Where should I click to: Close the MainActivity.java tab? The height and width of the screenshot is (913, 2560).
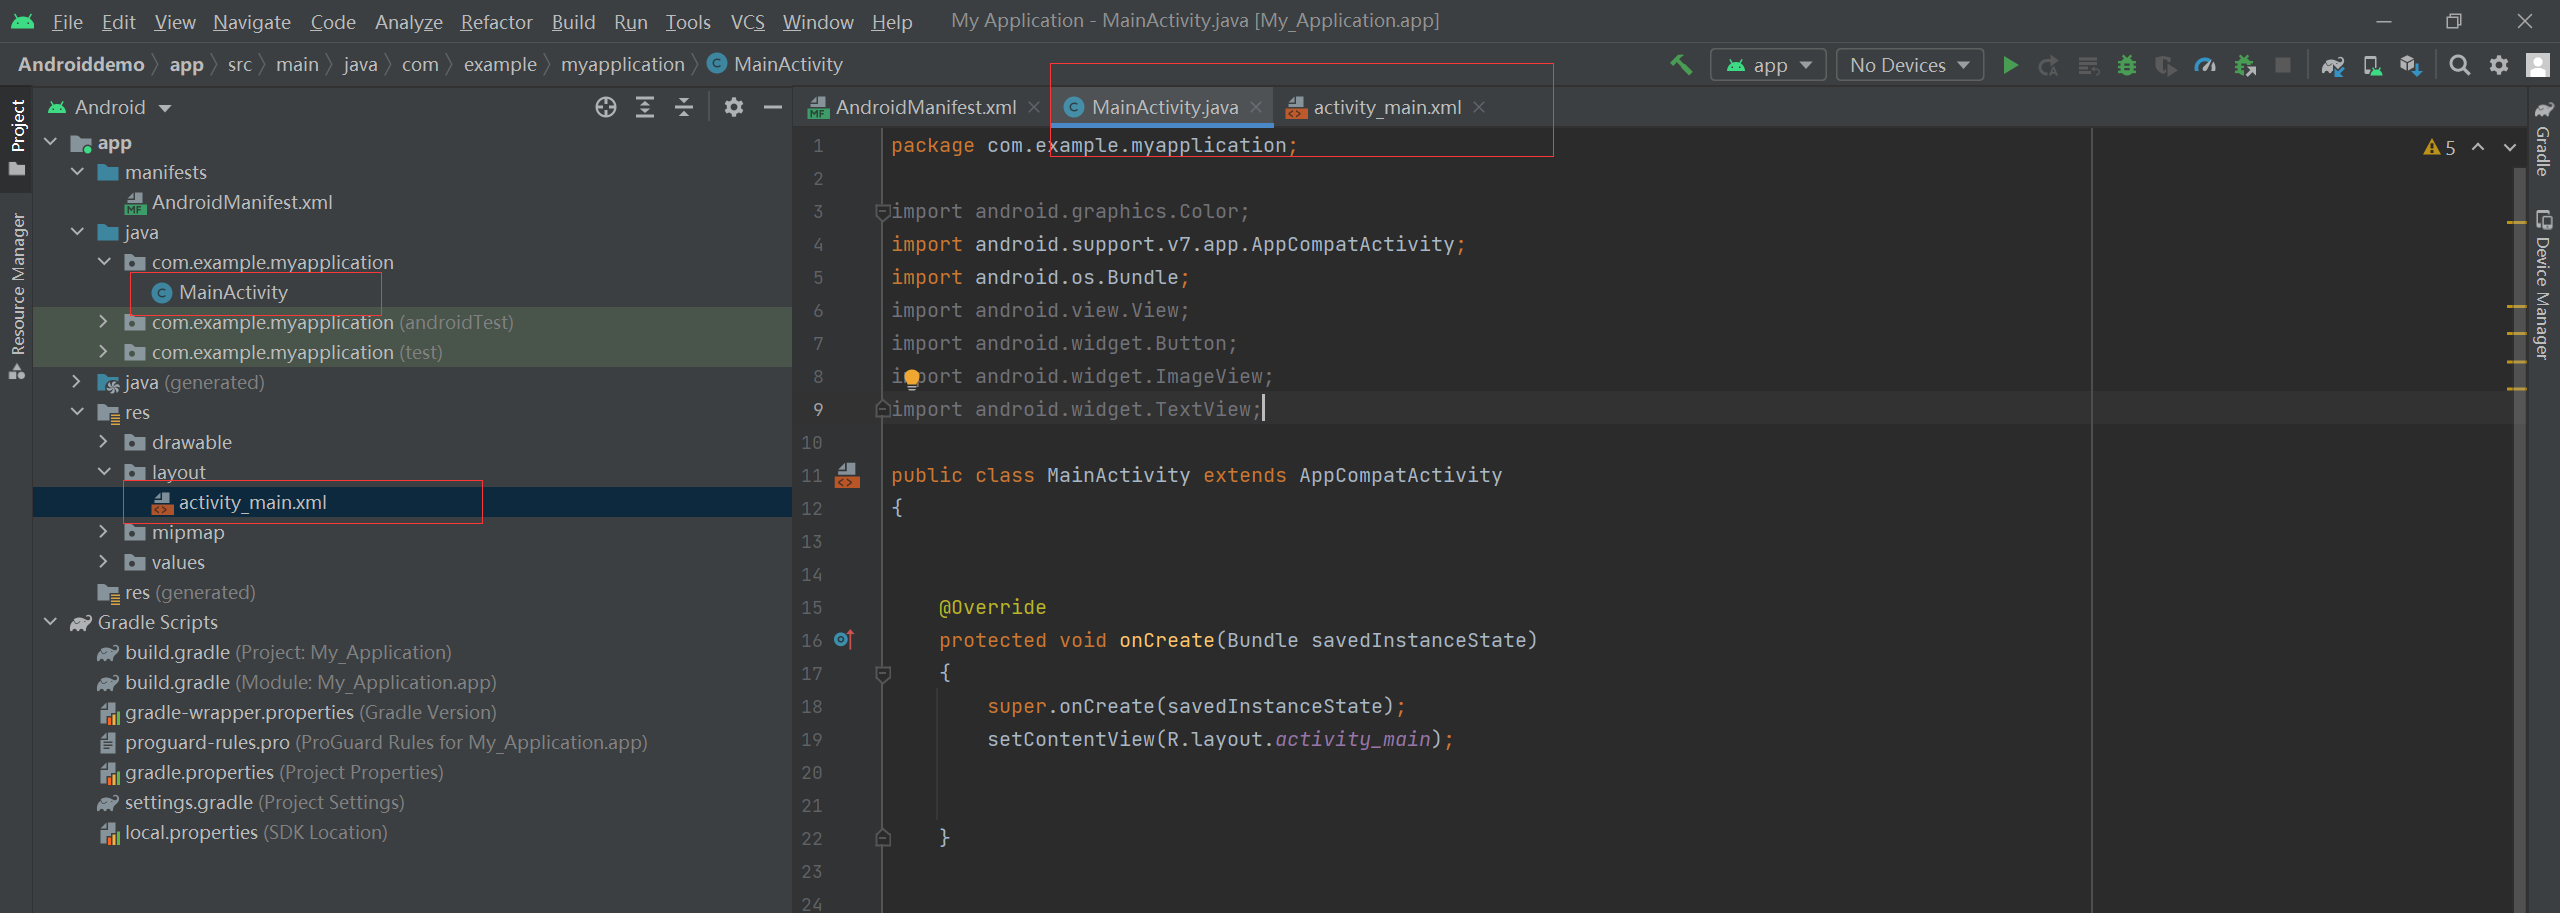coord(1256,107)
